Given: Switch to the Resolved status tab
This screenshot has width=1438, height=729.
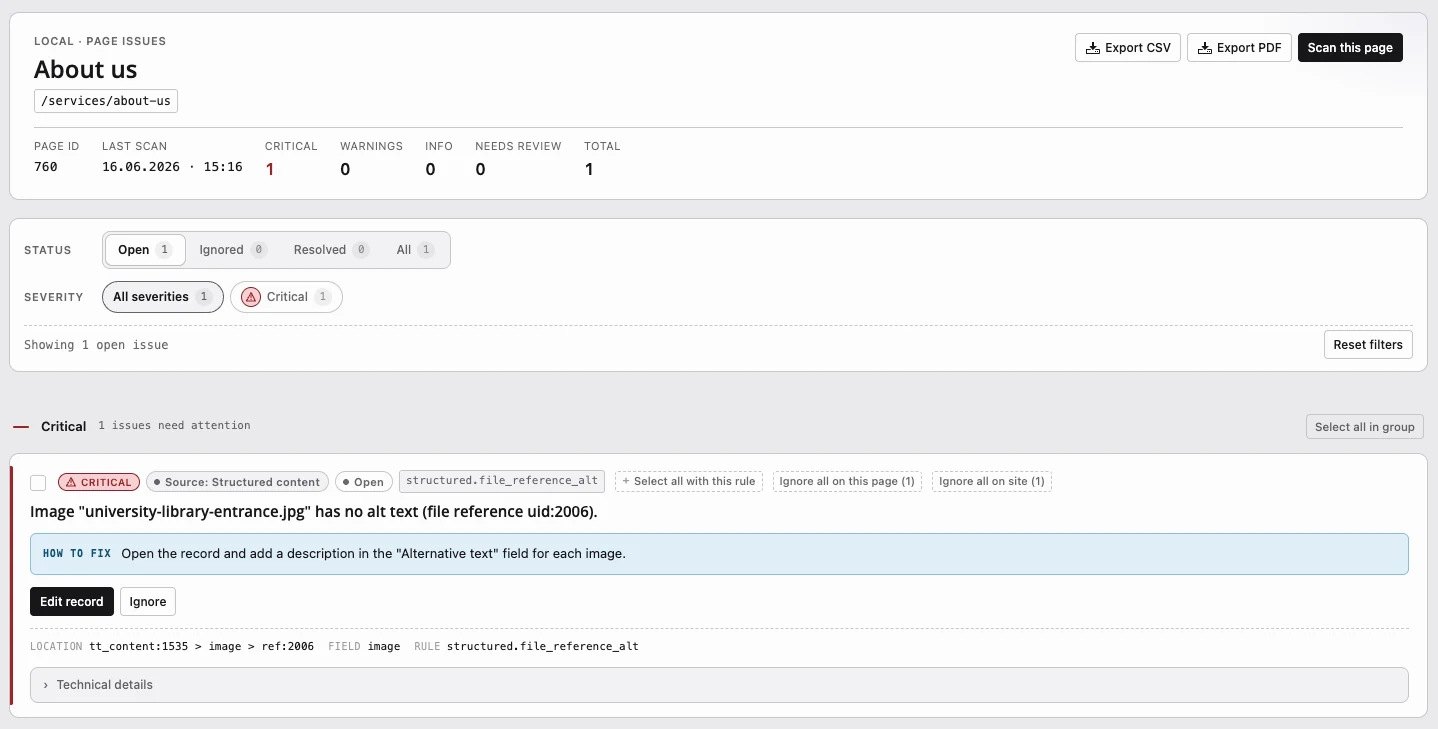Looking at the screenshot, I should (x=331, y=250).
